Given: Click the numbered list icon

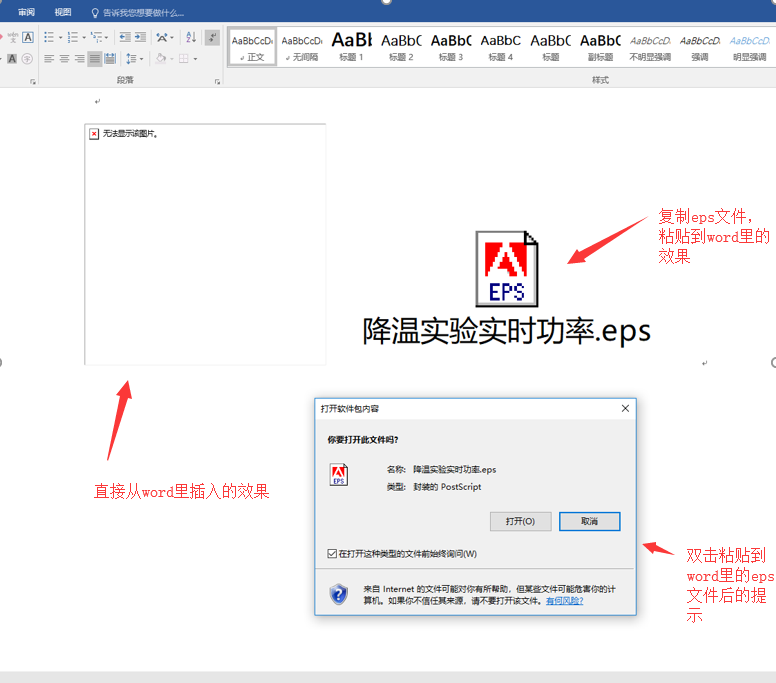Looking at the screenshot, I should (x=73, y=37).
